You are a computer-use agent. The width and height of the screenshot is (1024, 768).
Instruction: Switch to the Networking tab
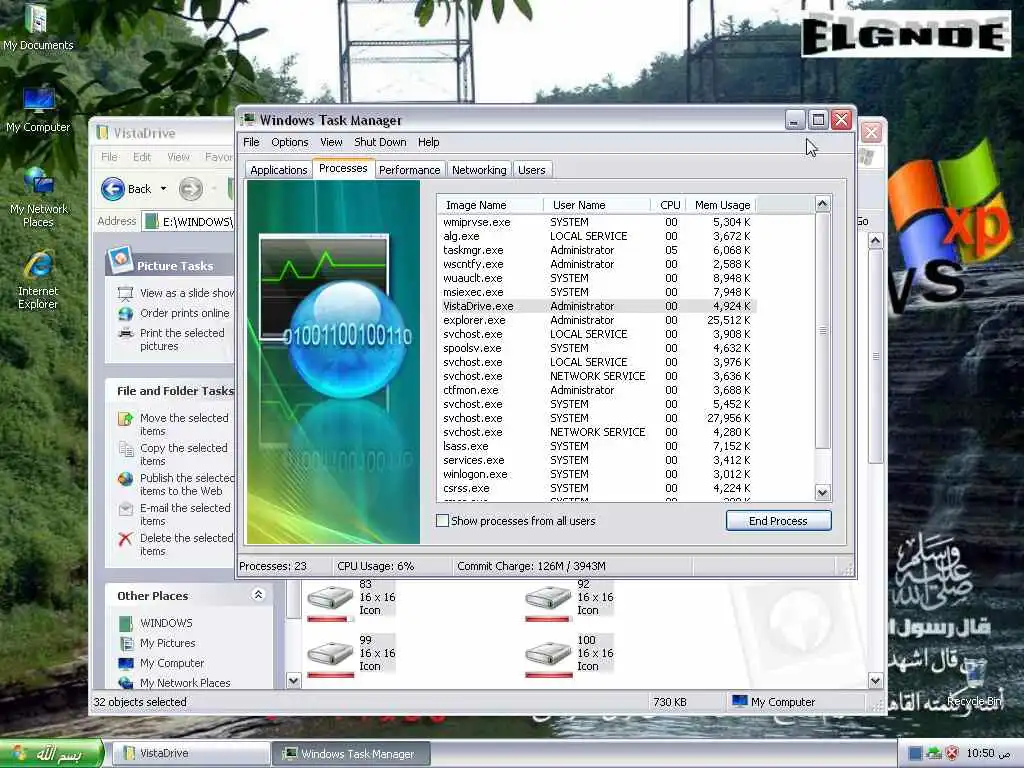coord(479,170)
